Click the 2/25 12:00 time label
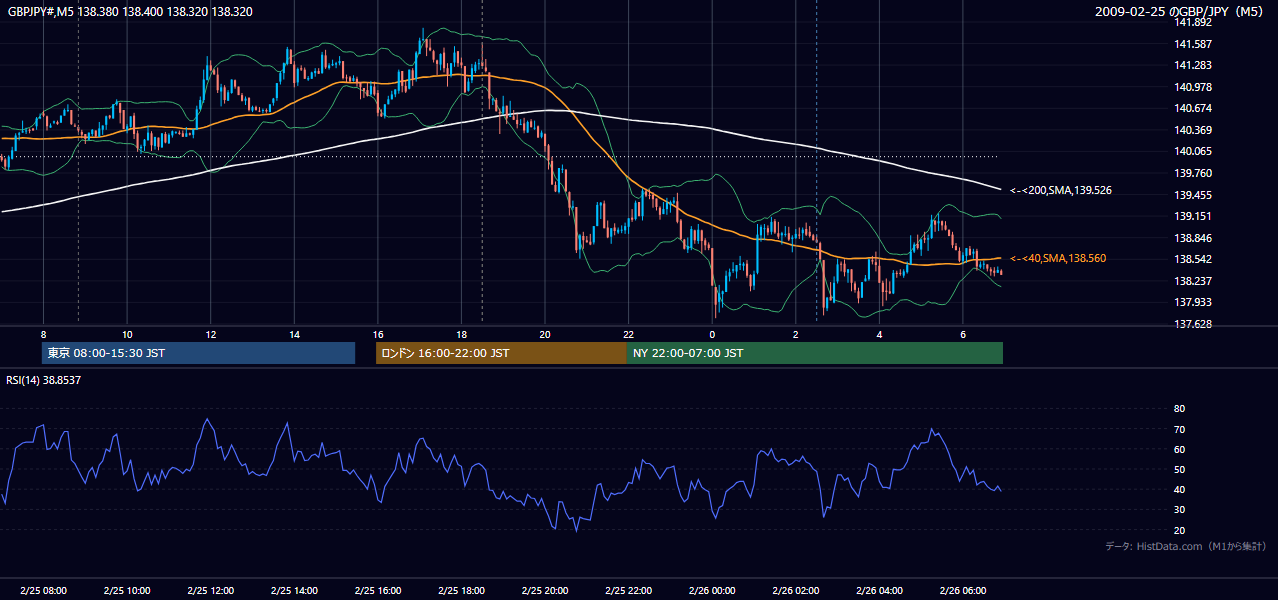Screen dimensions: 1278x600 click(x=211, y=591)
